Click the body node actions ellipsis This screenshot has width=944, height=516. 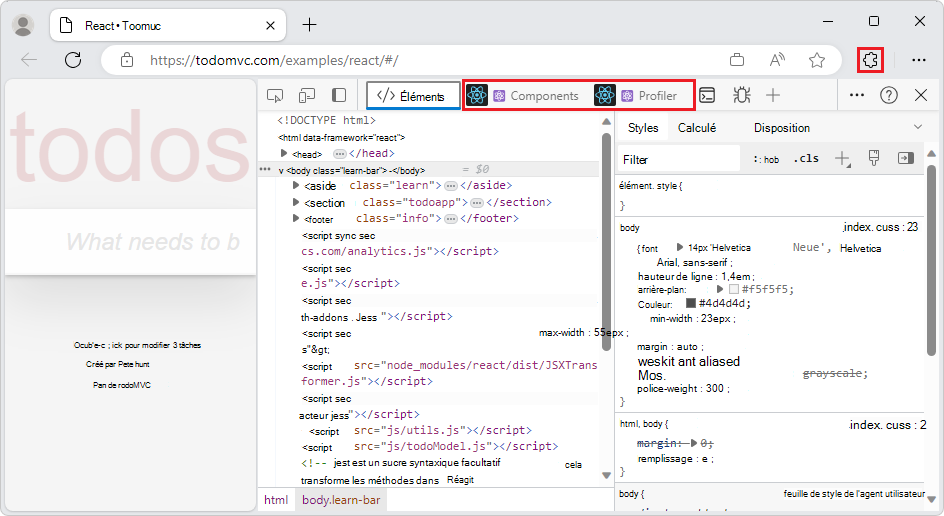click(265, 170)
